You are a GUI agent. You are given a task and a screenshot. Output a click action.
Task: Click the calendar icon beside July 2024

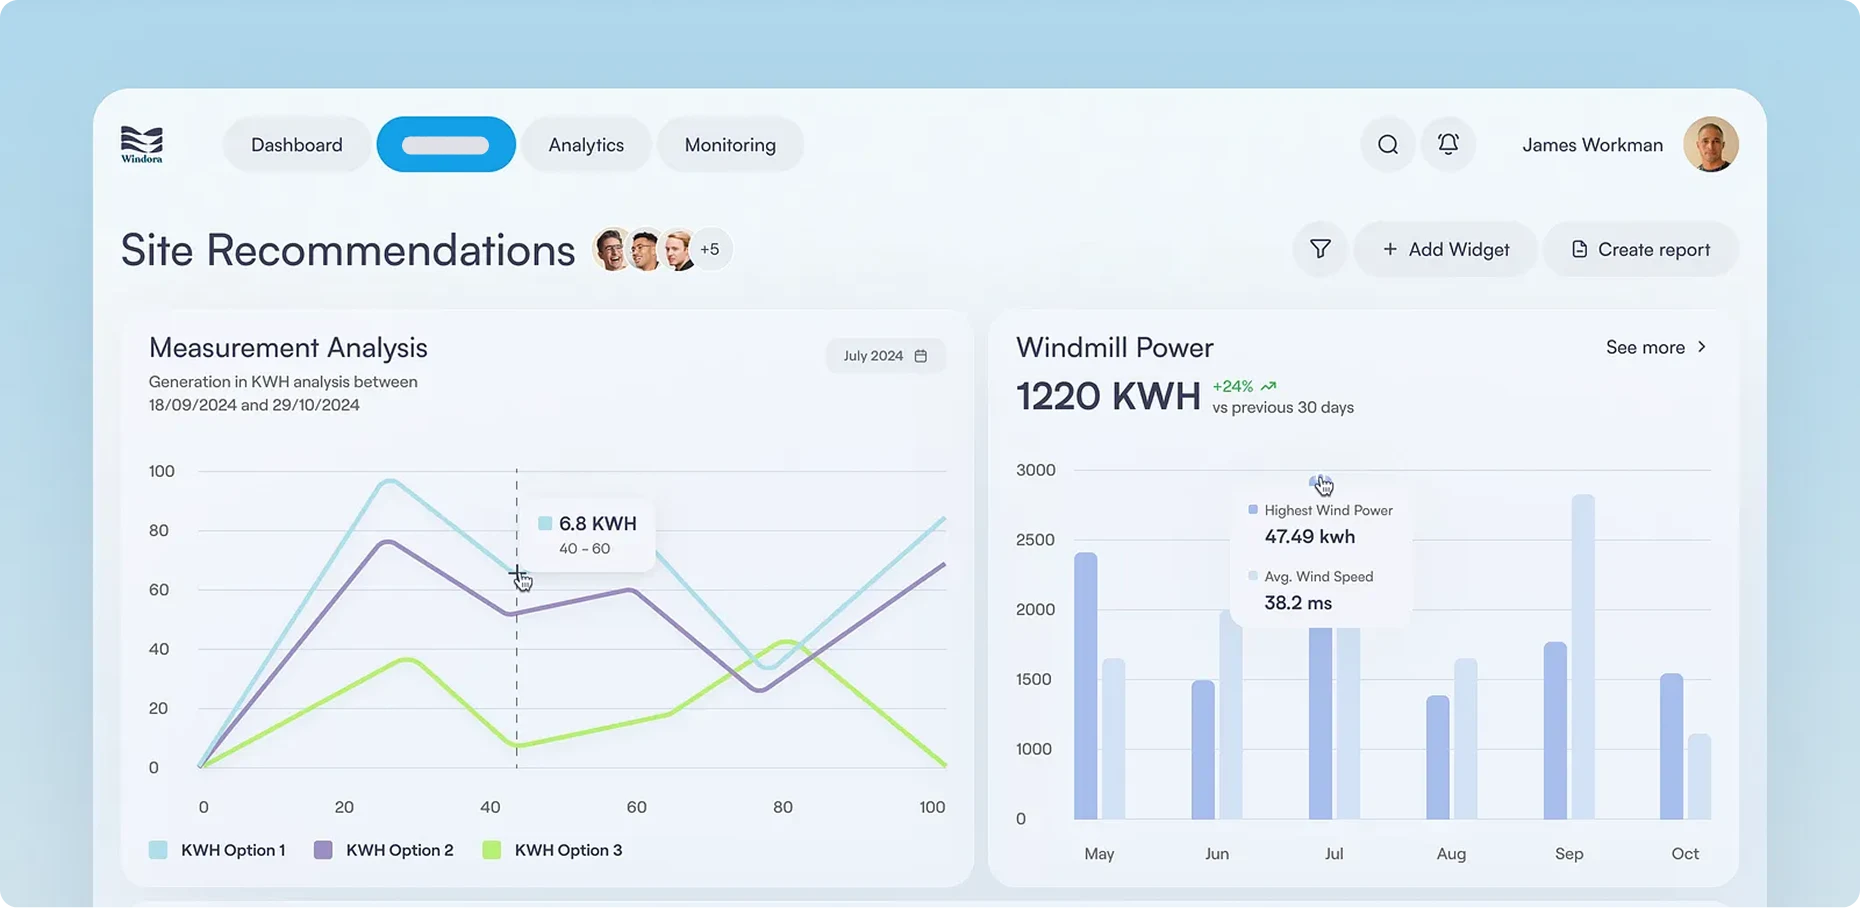[x=921, y=356]
